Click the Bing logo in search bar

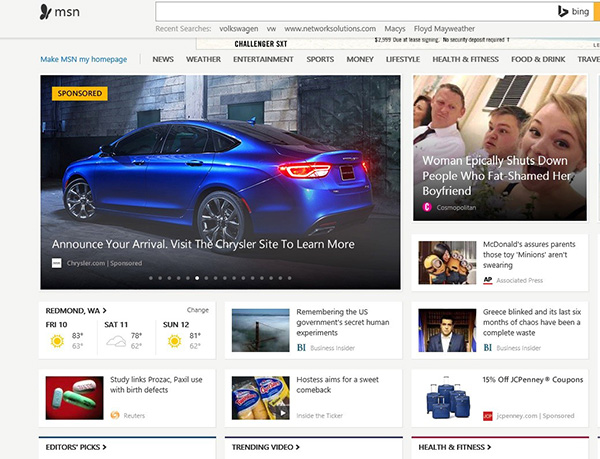(x=573, y=12)
